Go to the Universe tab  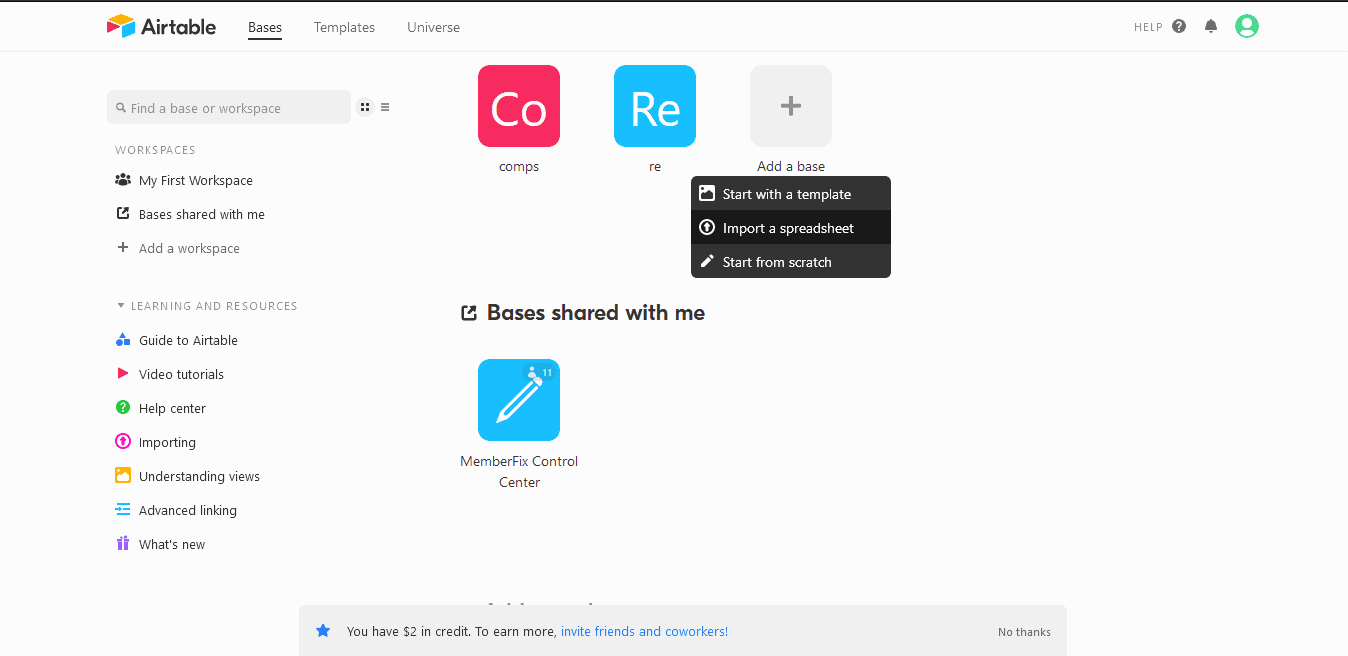tap(433, 28)
